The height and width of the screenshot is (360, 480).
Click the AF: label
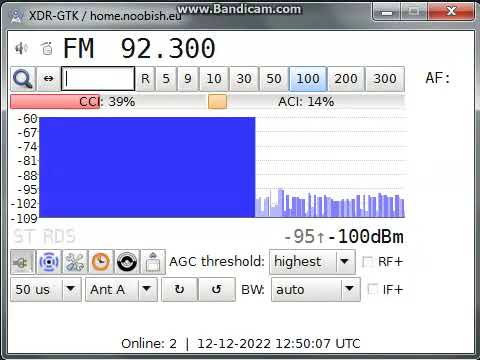point(438,78)
